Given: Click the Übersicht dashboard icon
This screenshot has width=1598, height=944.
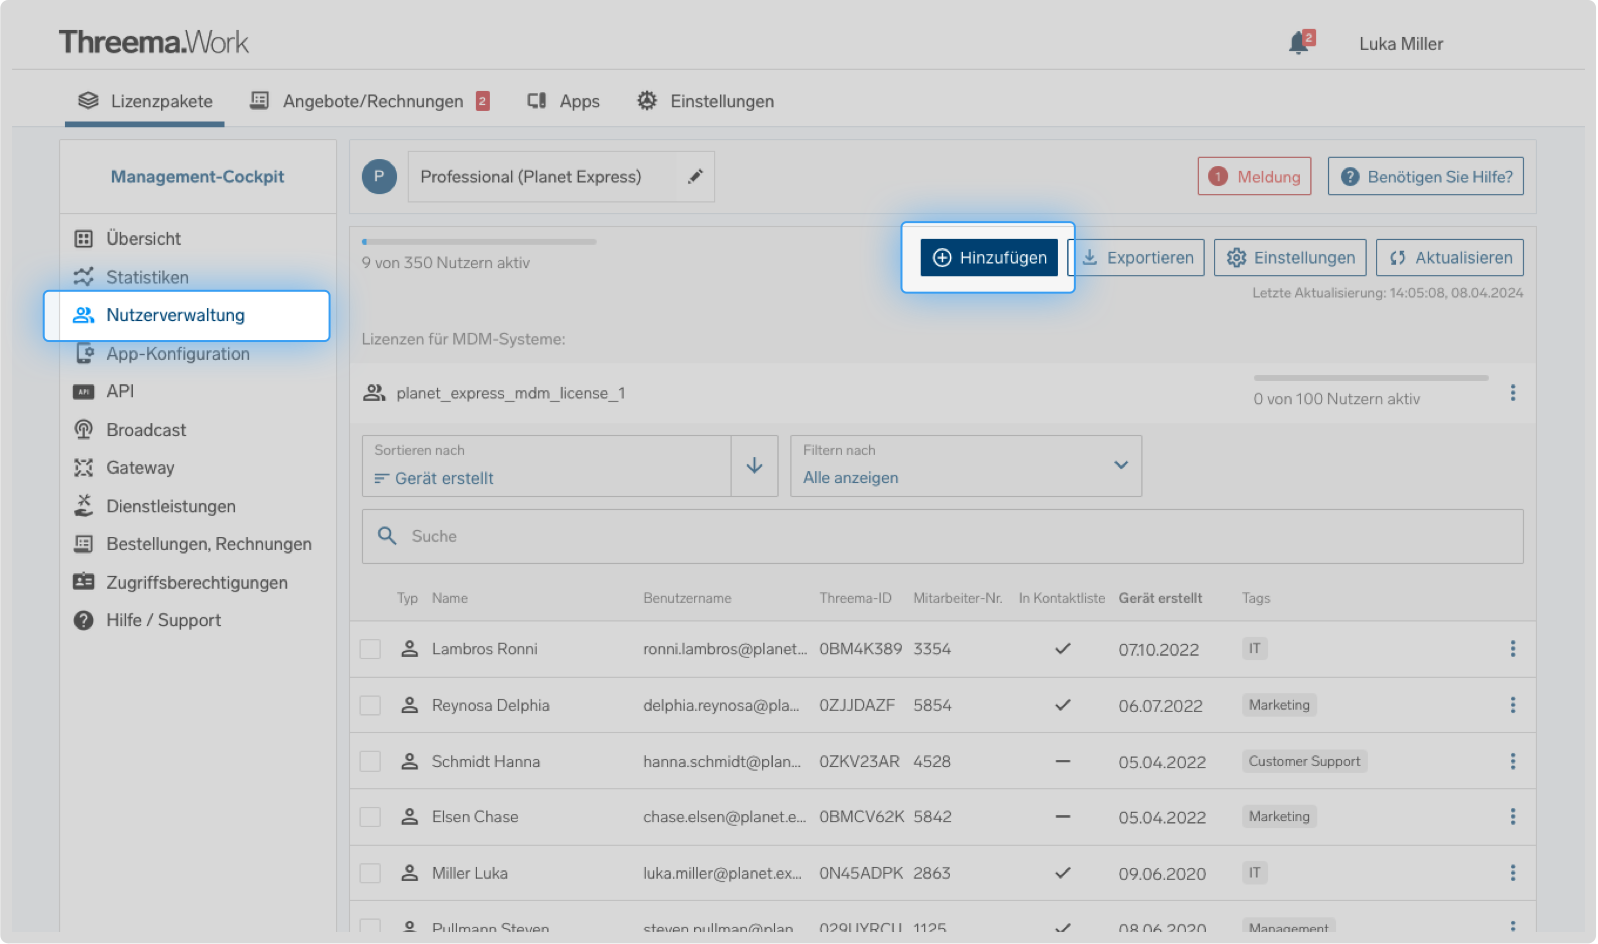Looking at the screenshot, I should (x=84, y=239).
